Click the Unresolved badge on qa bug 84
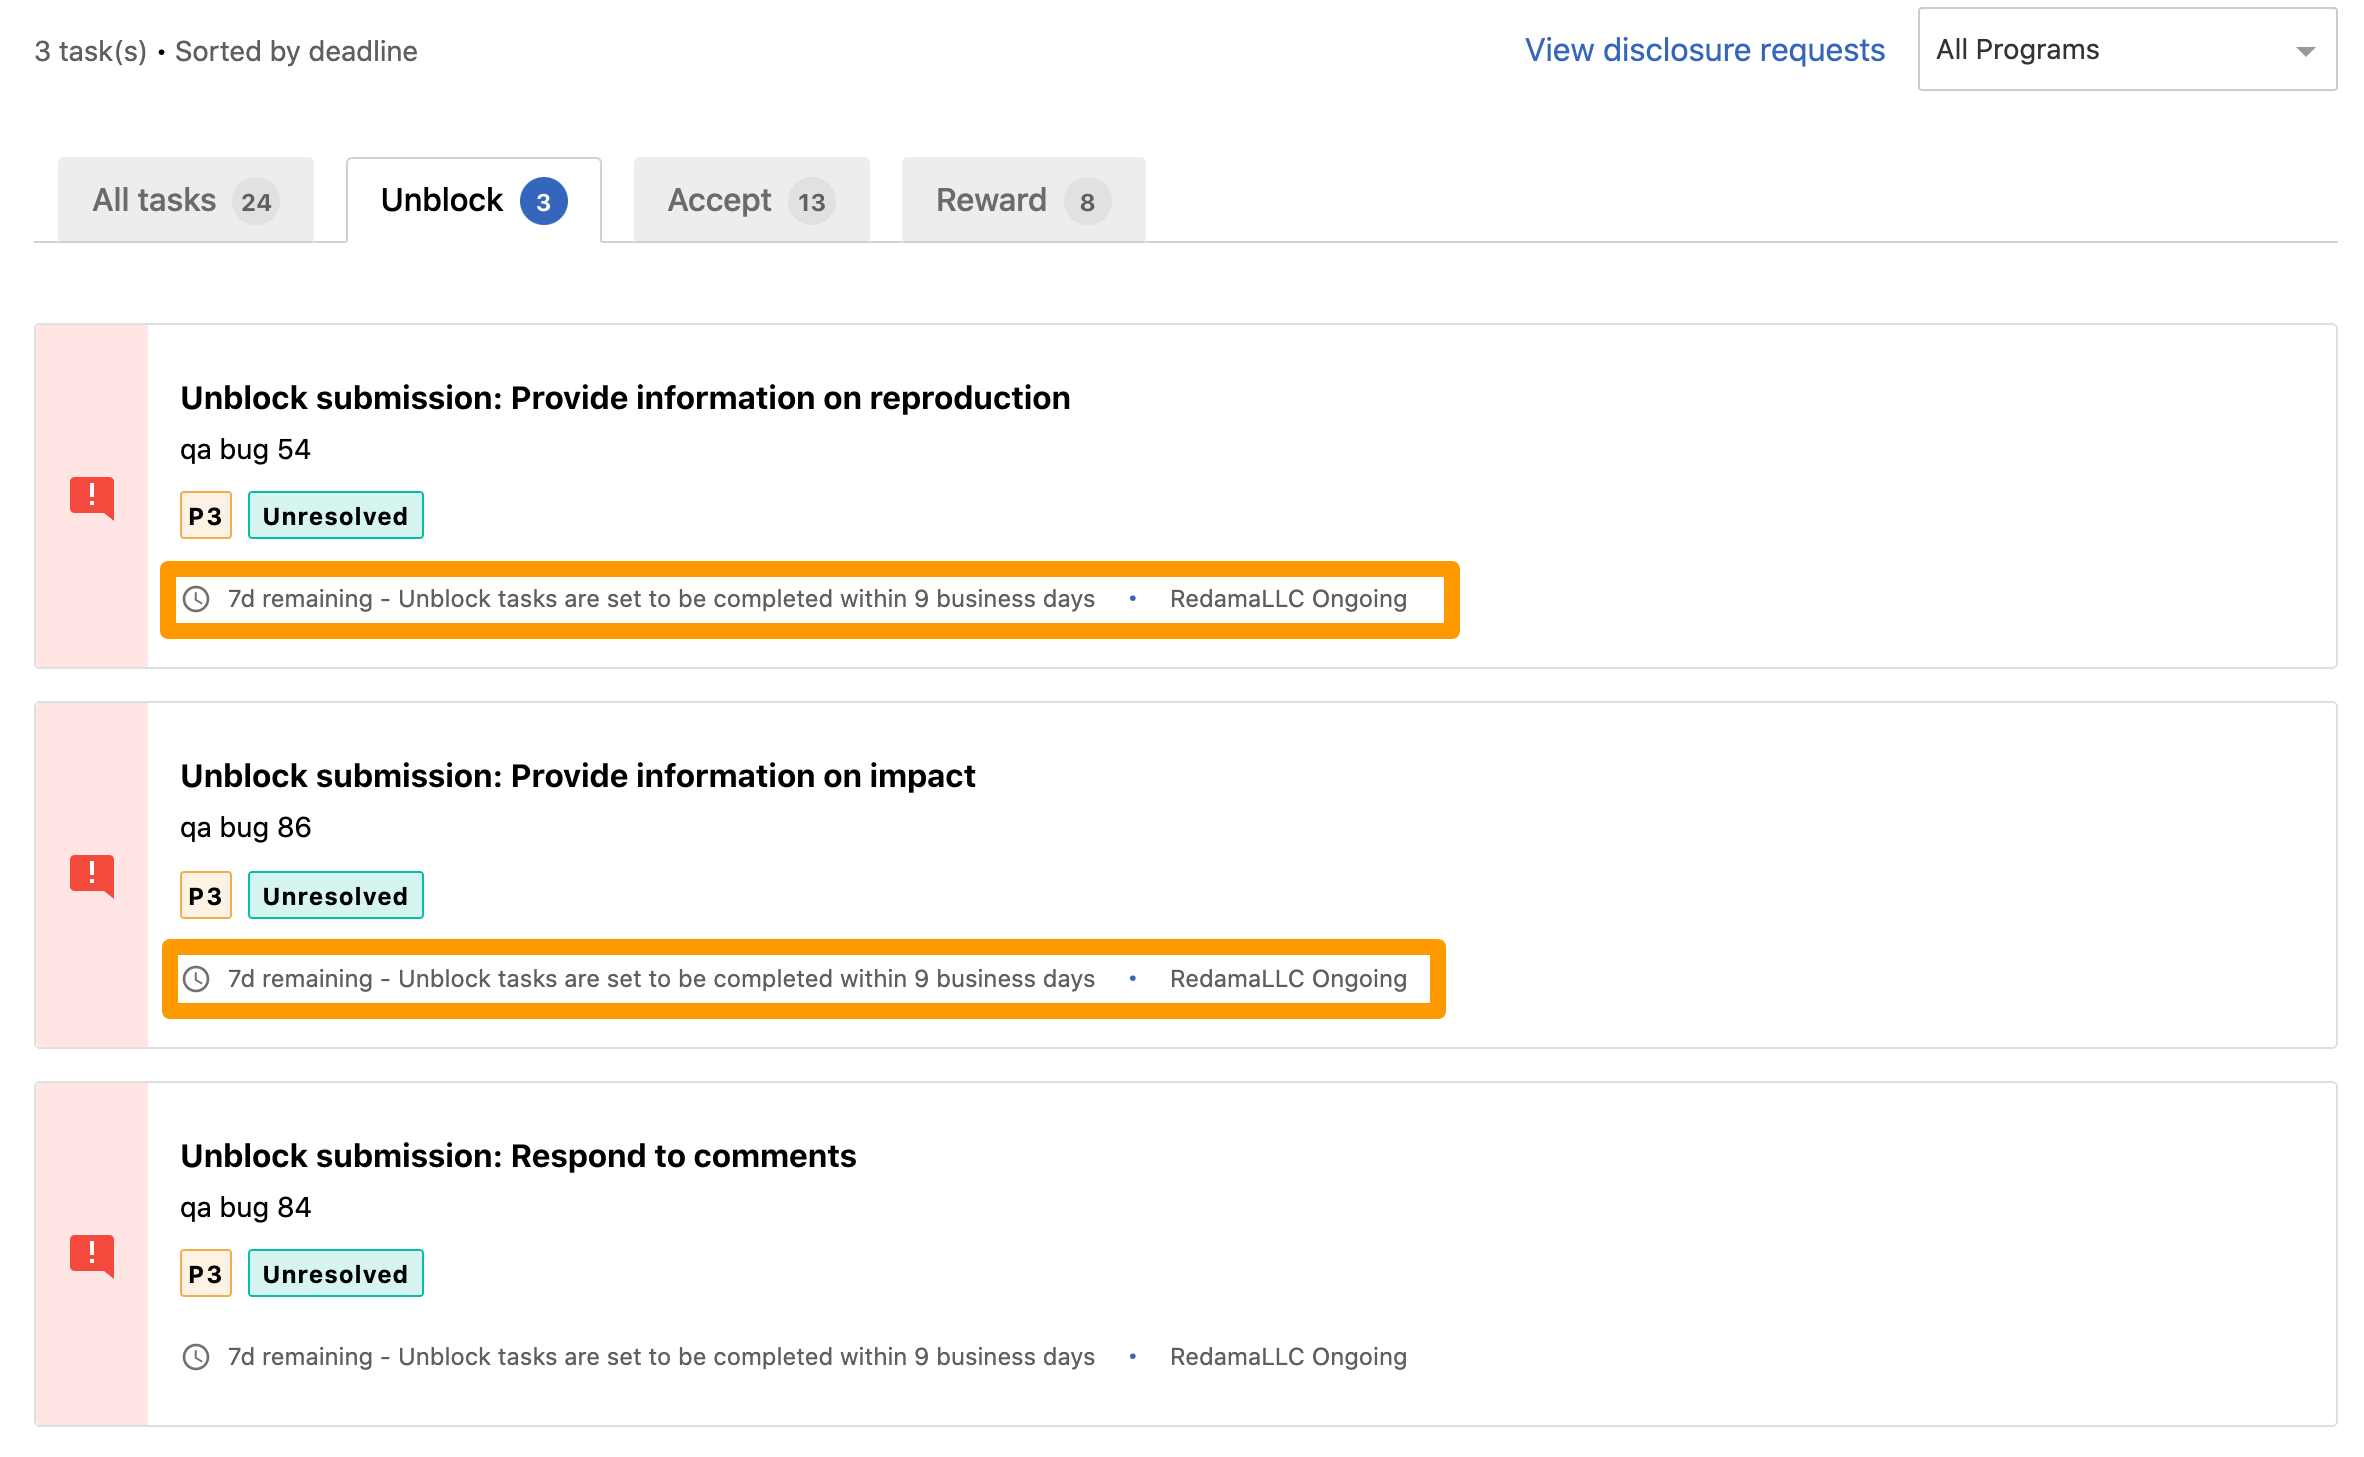 (336, 1273)
